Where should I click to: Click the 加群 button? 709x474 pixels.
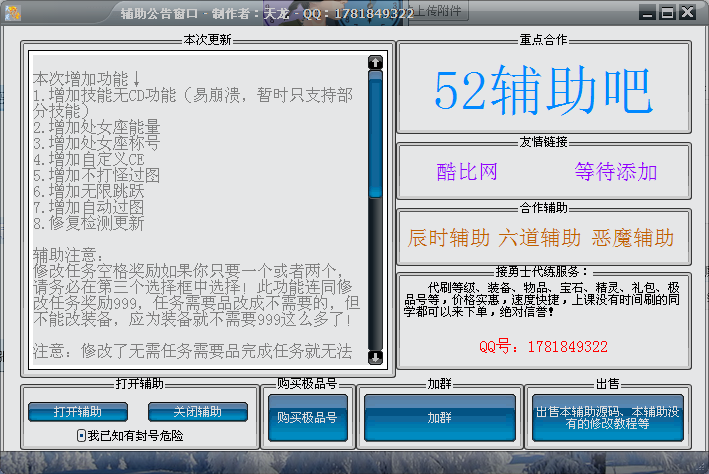pos(439,417)
